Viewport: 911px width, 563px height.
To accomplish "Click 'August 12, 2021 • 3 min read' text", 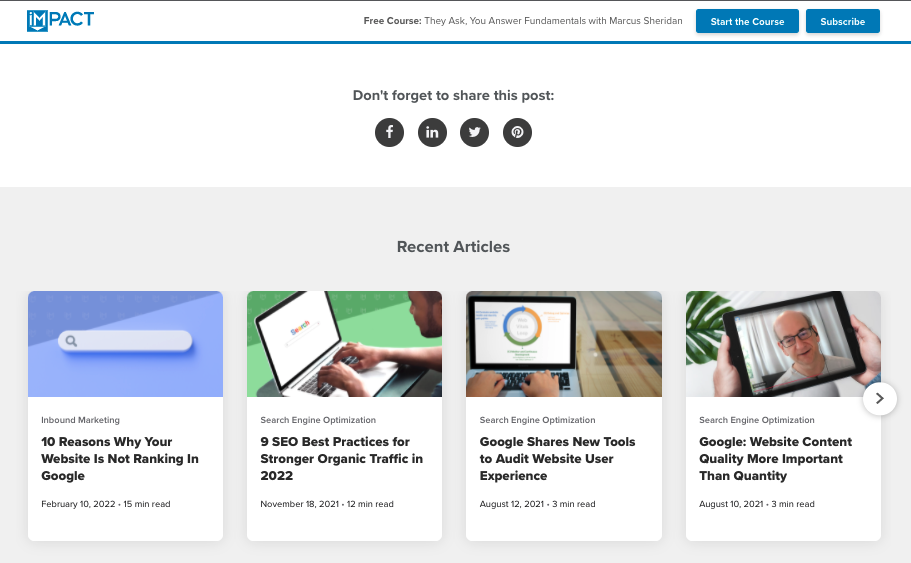I will [x=537, y=504].
